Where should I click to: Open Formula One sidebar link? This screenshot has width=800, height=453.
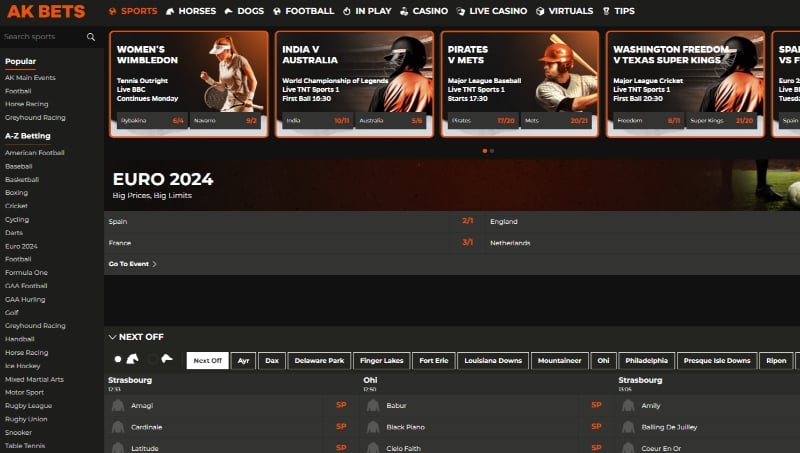(x=26, y=272)
